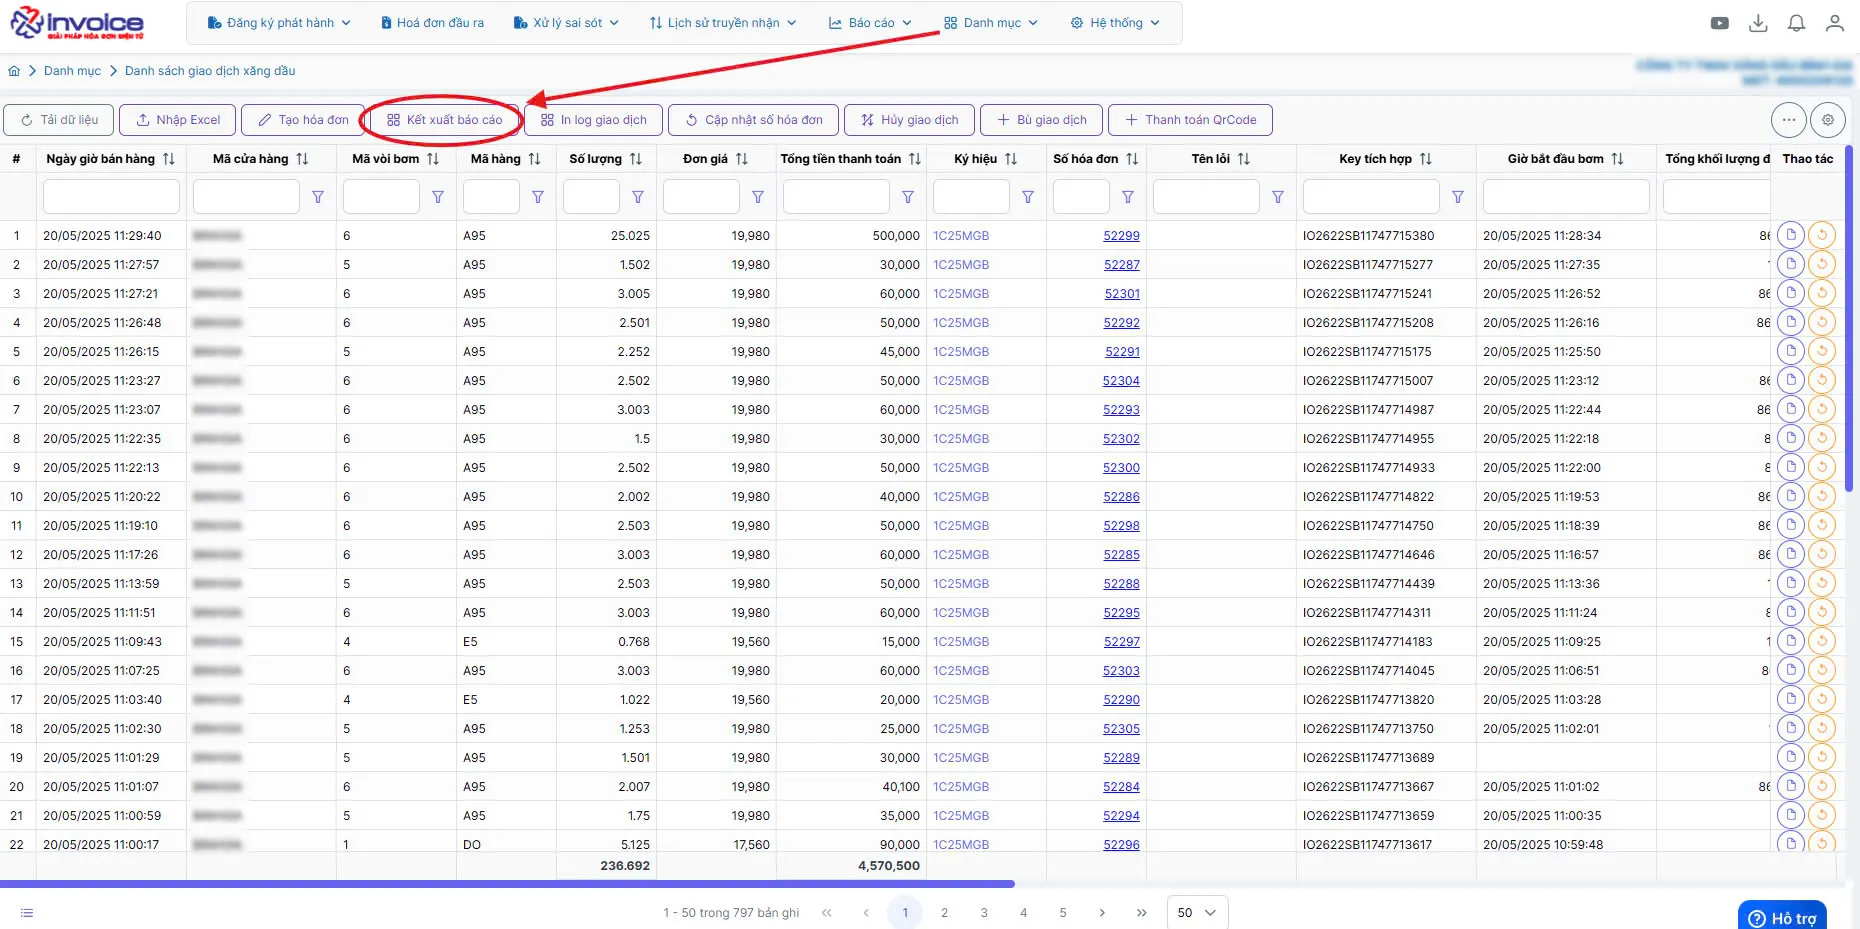Open the Hệ thống menu
This screenshot has width=1860, height=929.
click(1115, 23)
